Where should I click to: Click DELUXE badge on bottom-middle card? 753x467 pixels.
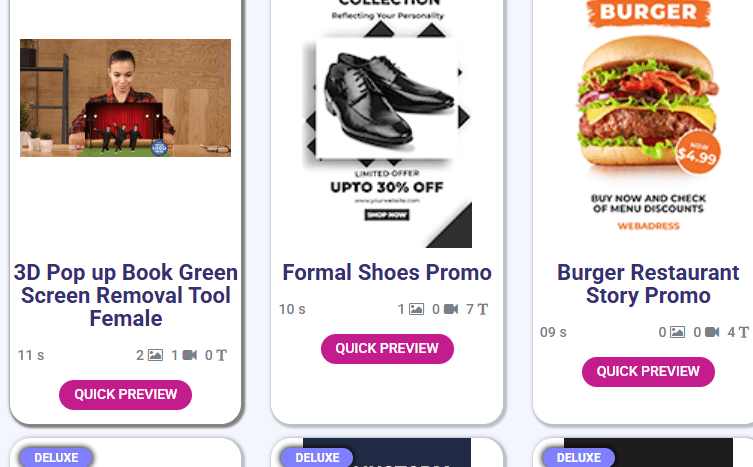tap(317, 457)
